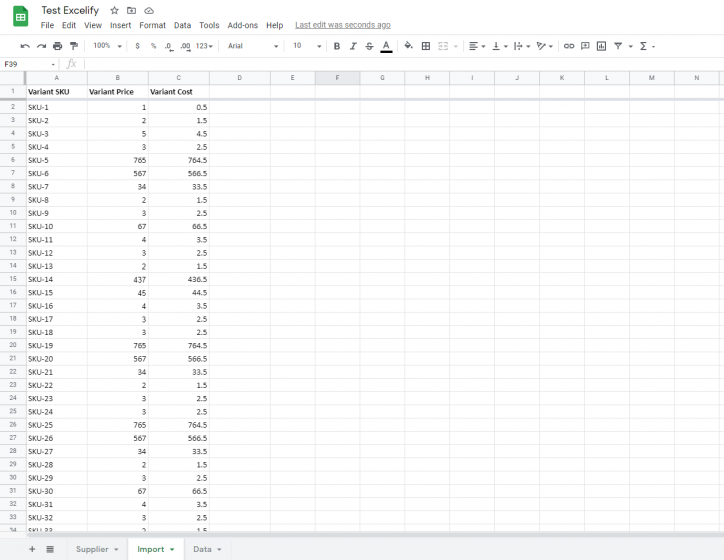Click the cloud document status icon
This screenshot has width=724, height=560.
149,10
